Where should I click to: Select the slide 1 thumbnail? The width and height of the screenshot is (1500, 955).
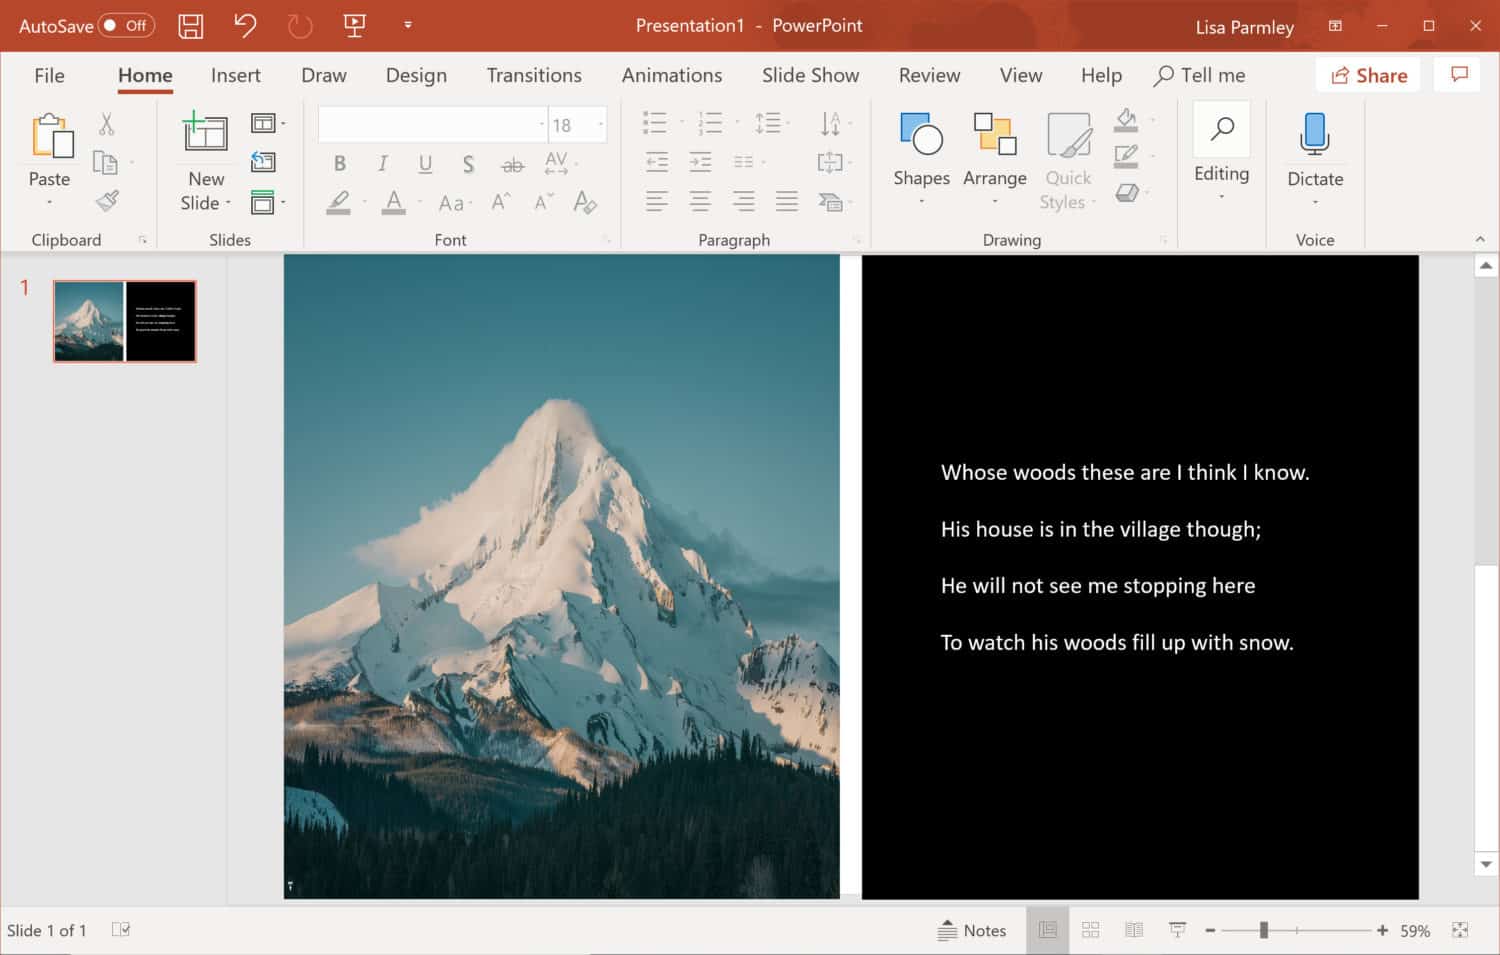pyautogui.click(x=125, y=321)
